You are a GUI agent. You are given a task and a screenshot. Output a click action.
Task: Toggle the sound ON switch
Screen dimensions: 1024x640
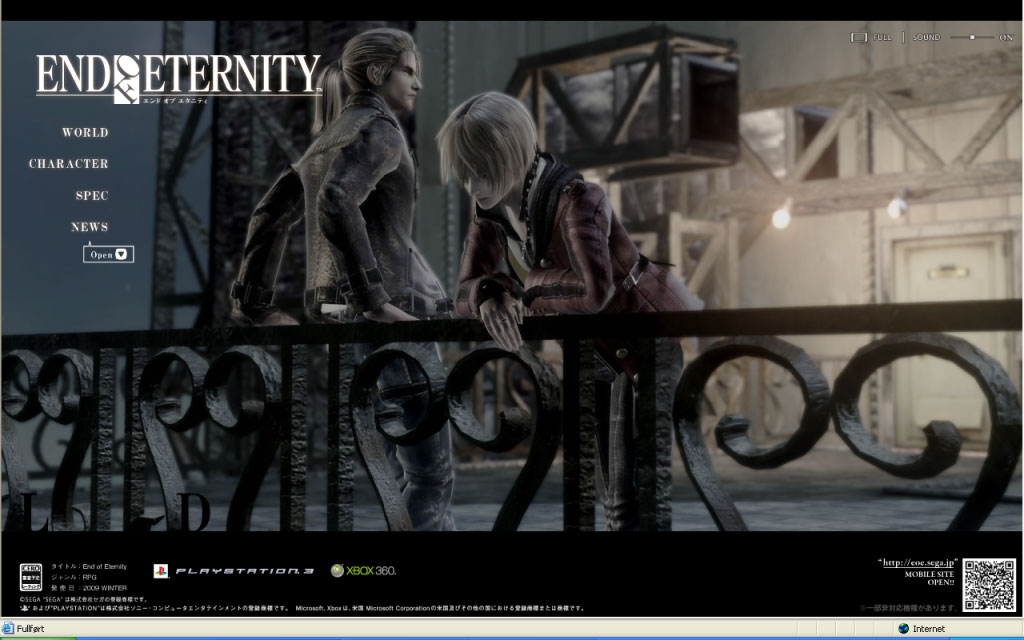(1006, 37)
